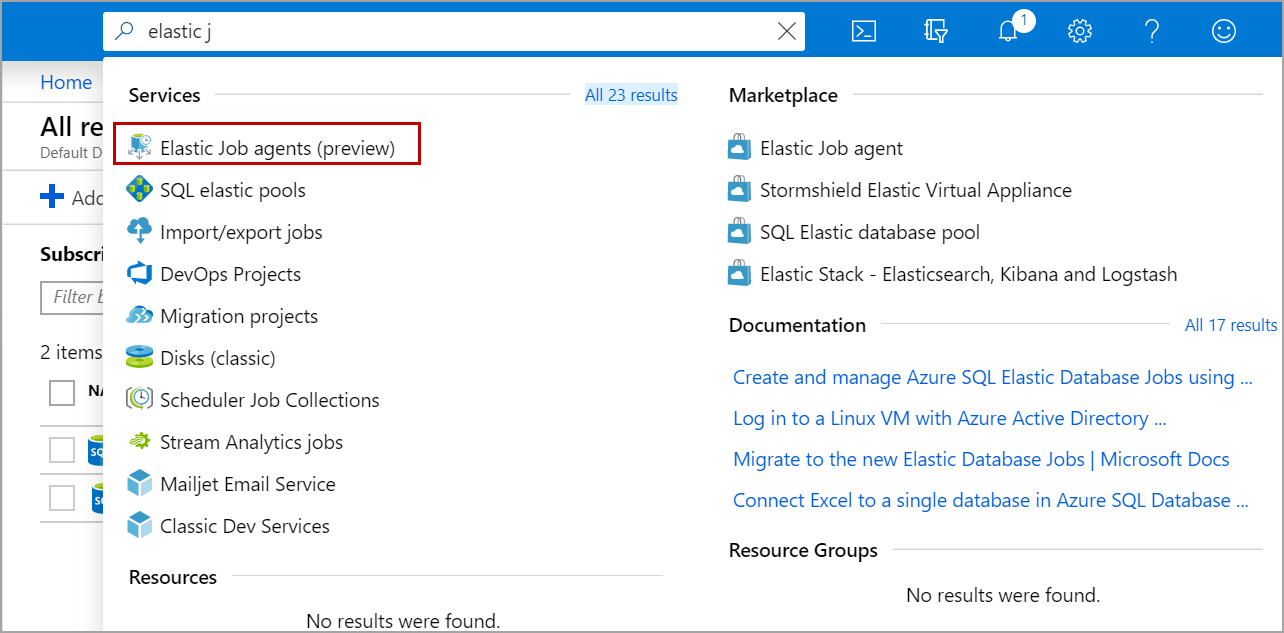Open Scheduler Job Collections
Screen dimensions: 1284x633
coord(269,400)
